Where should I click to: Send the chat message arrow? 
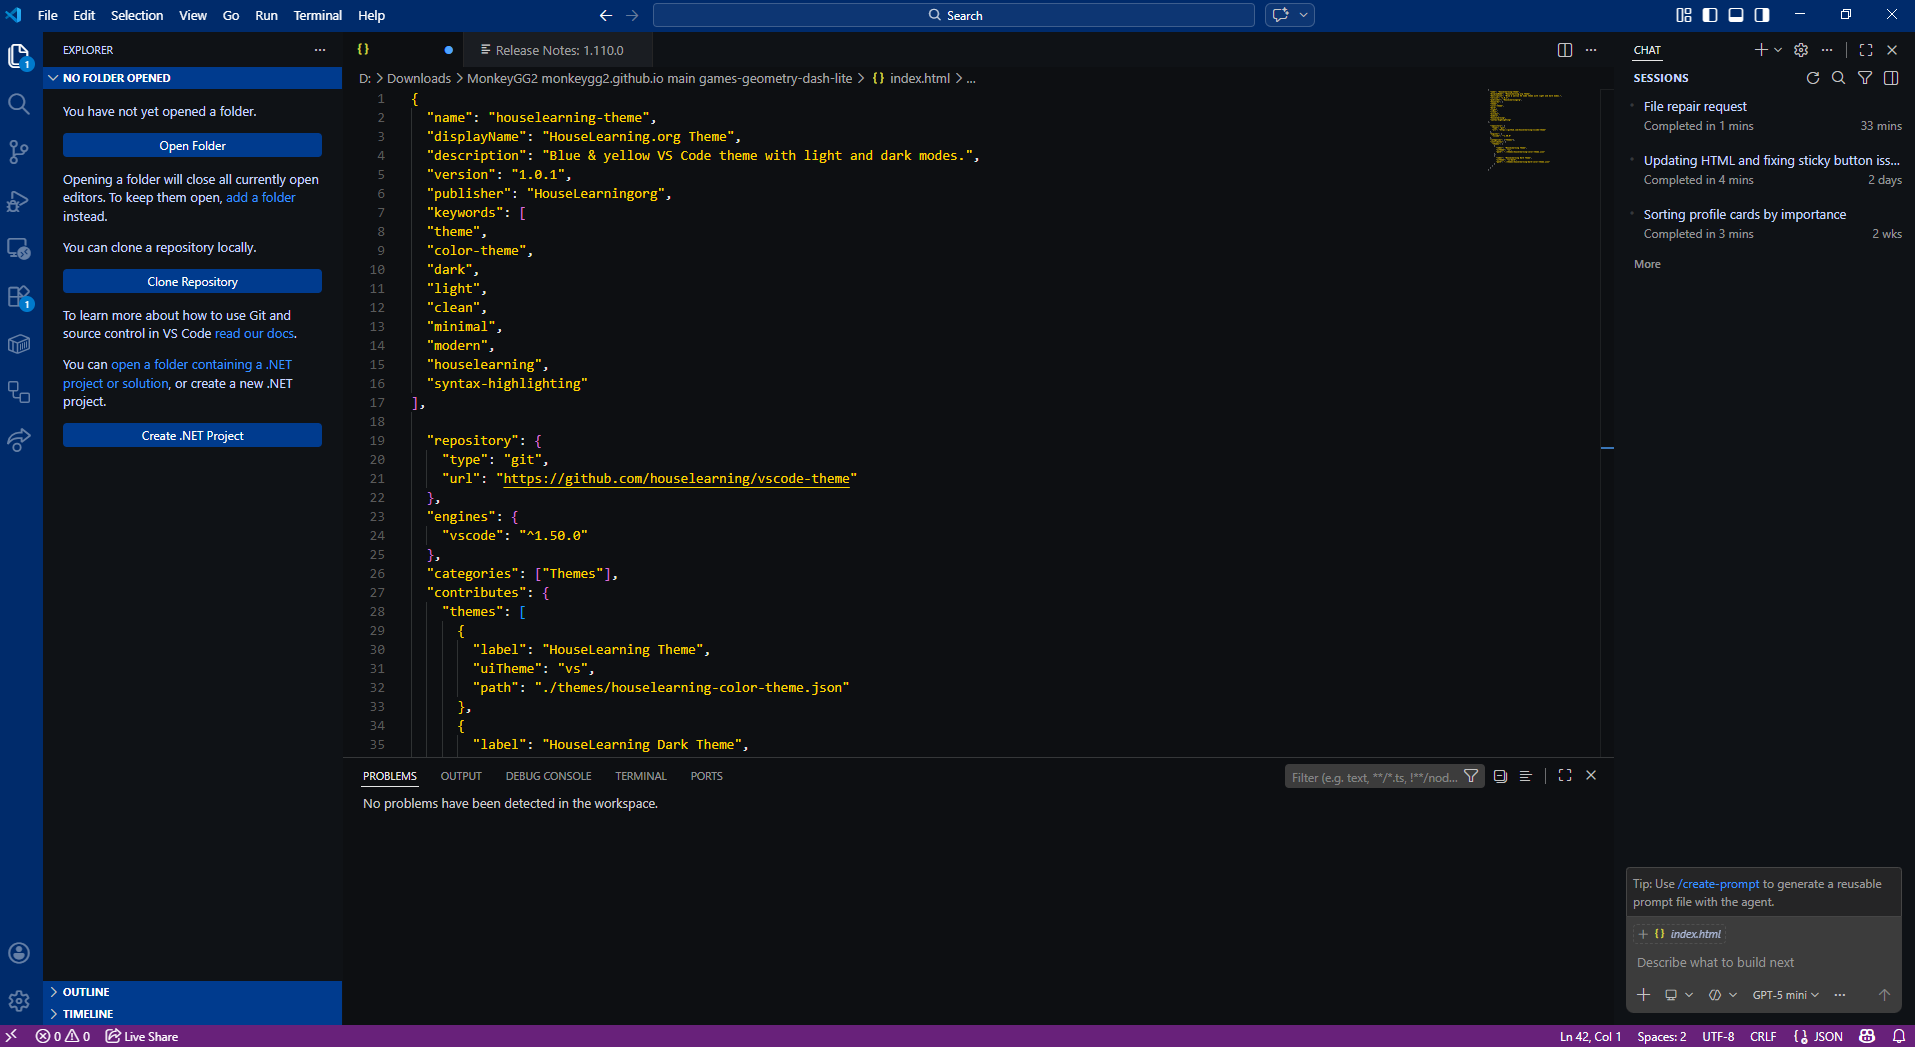1884,995
